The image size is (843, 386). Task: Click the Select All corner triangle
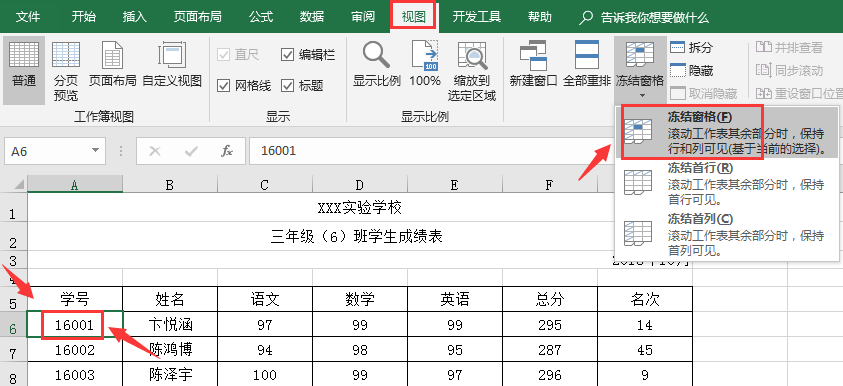coord(18,185)
